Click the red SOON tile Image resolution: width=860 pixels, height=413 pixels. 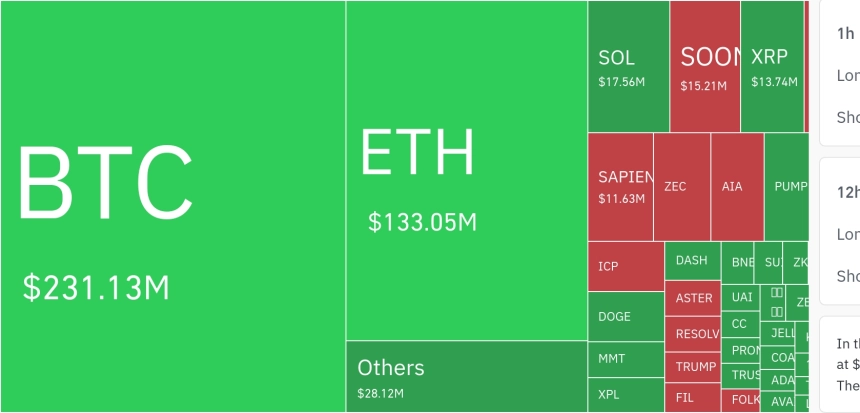point(705,66)
